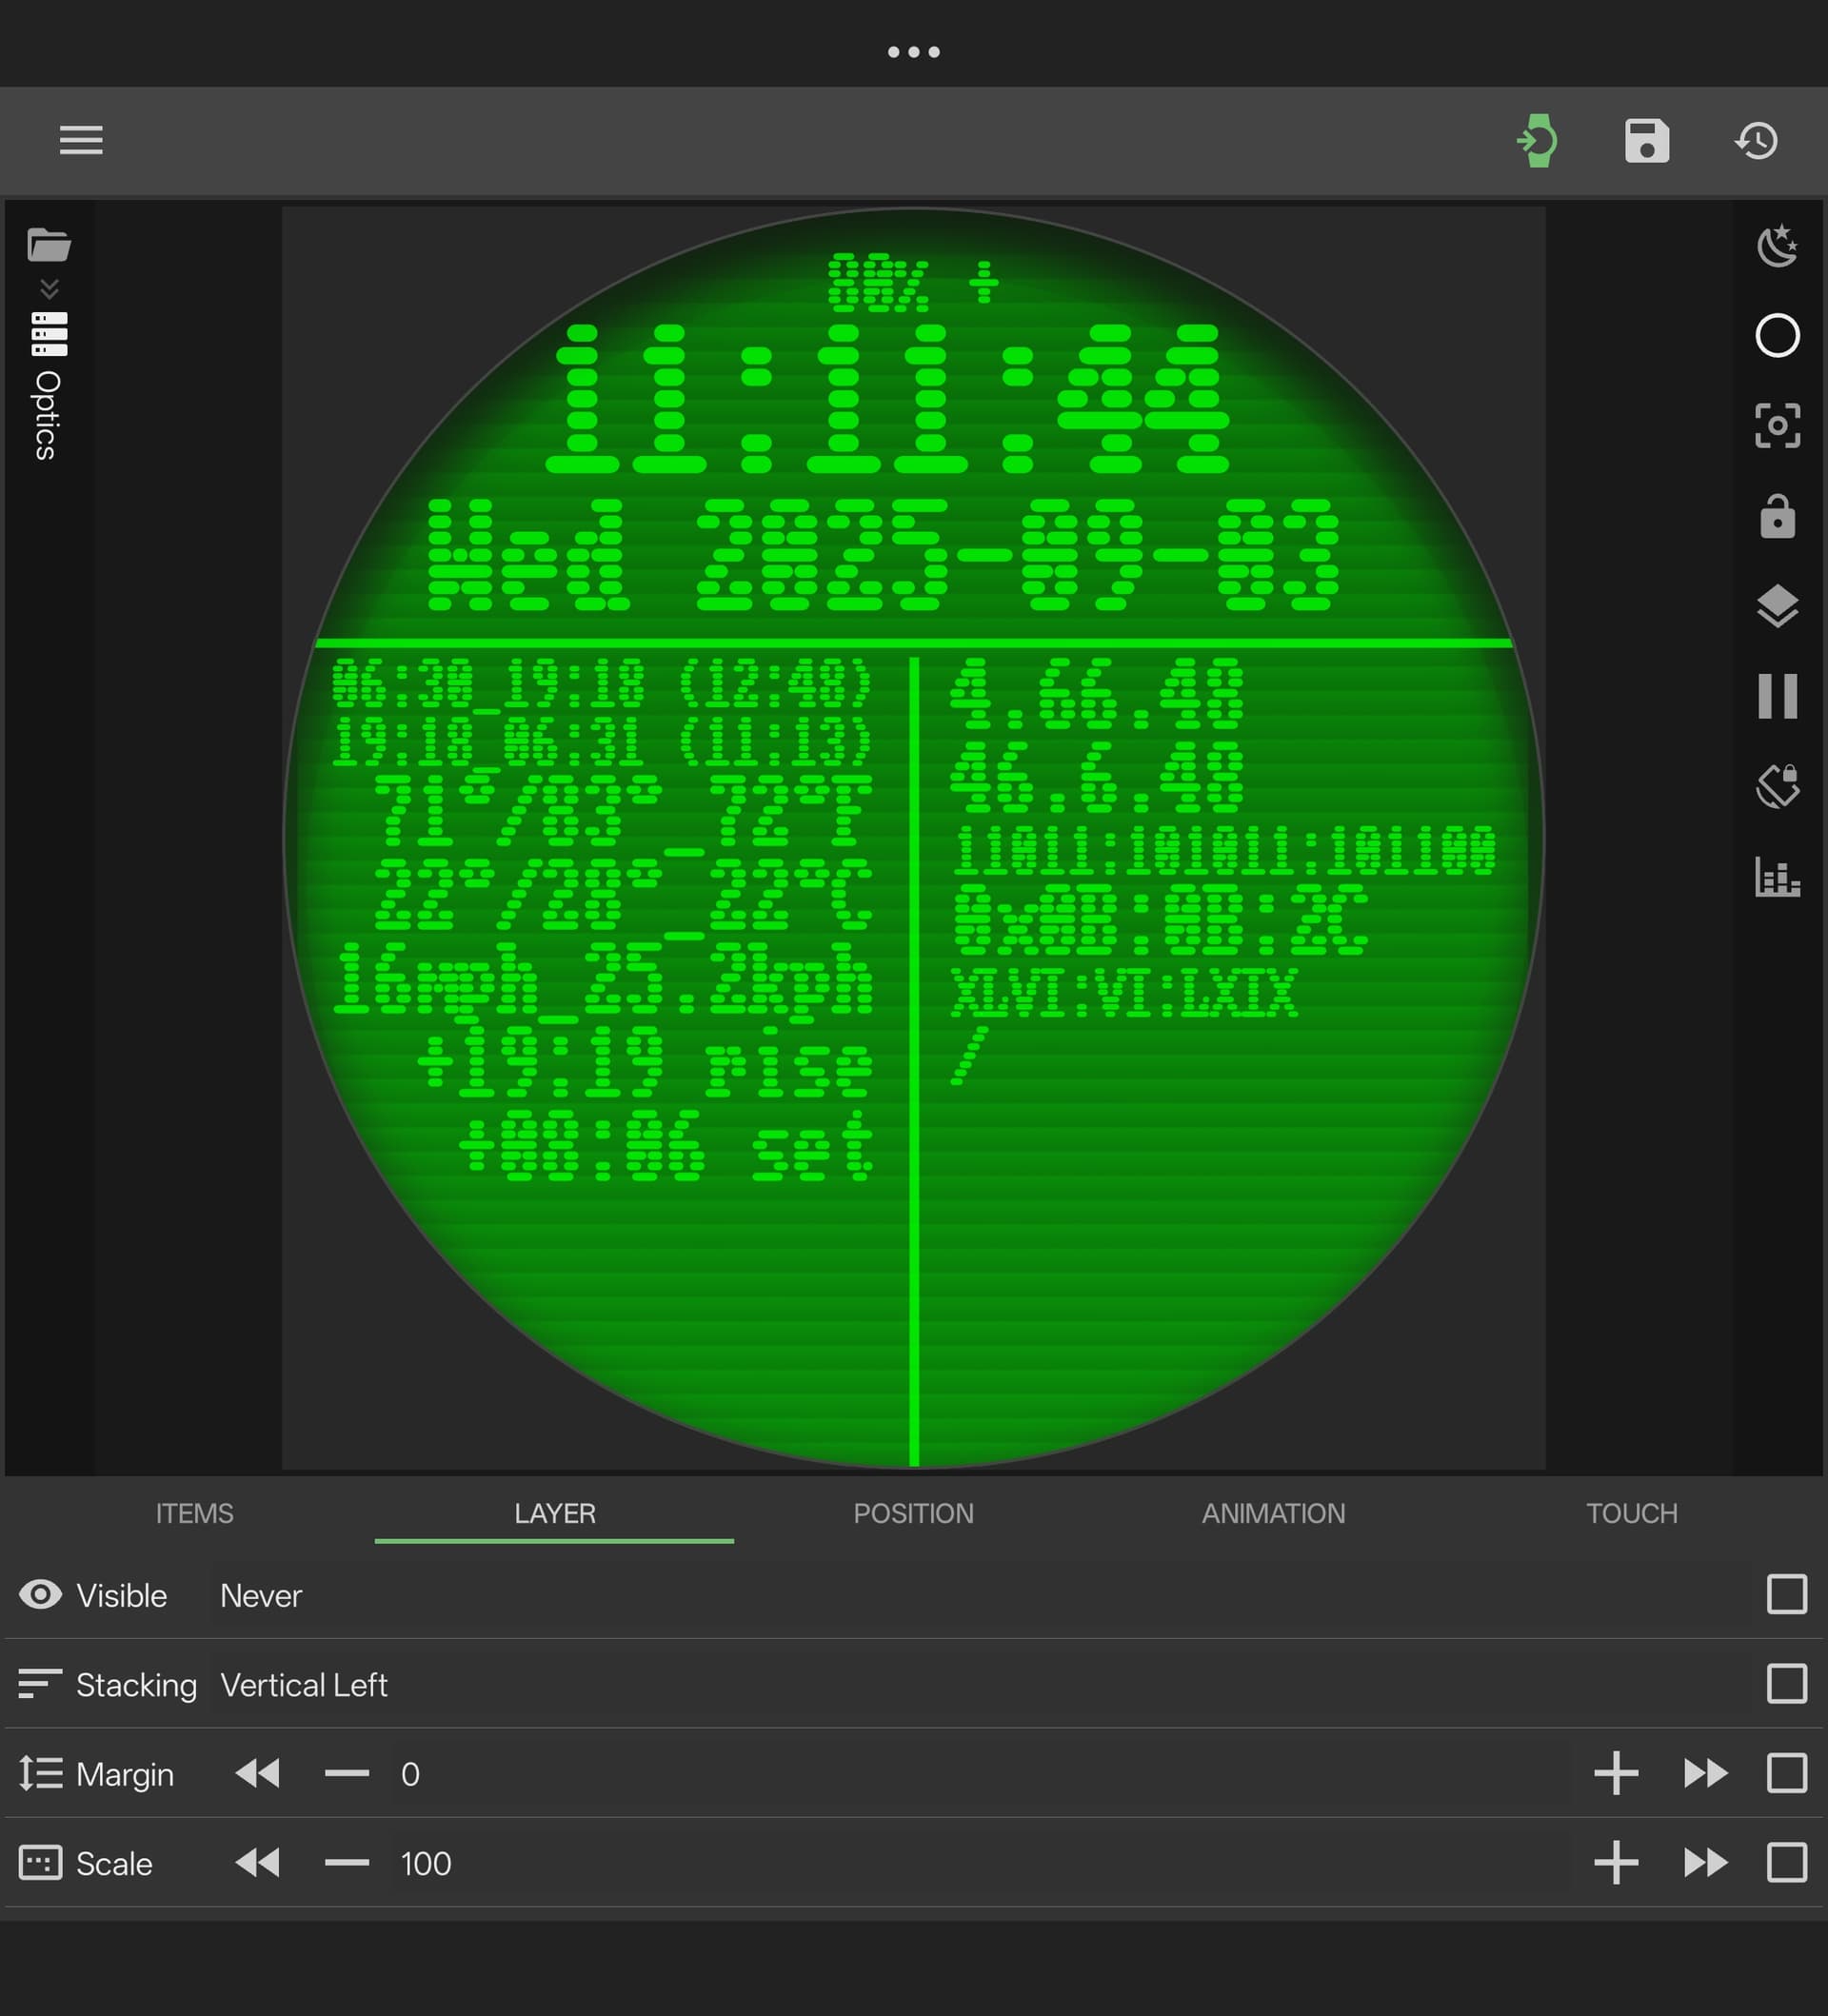1828x2016 pixels.
Task: Toggle the lock icon
Action: pos(1777,517)
